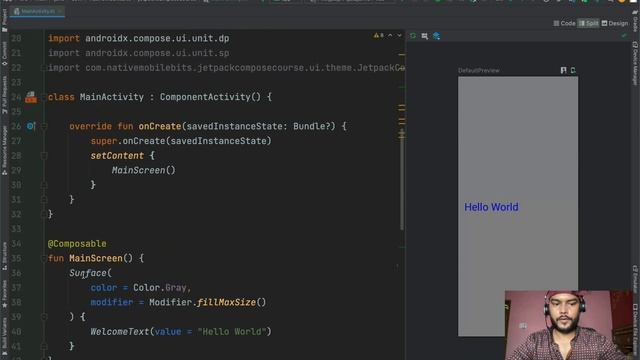Collapse the setContent block at line 28
This screenshot has height=360, width=640.
(x=44, y=156)
